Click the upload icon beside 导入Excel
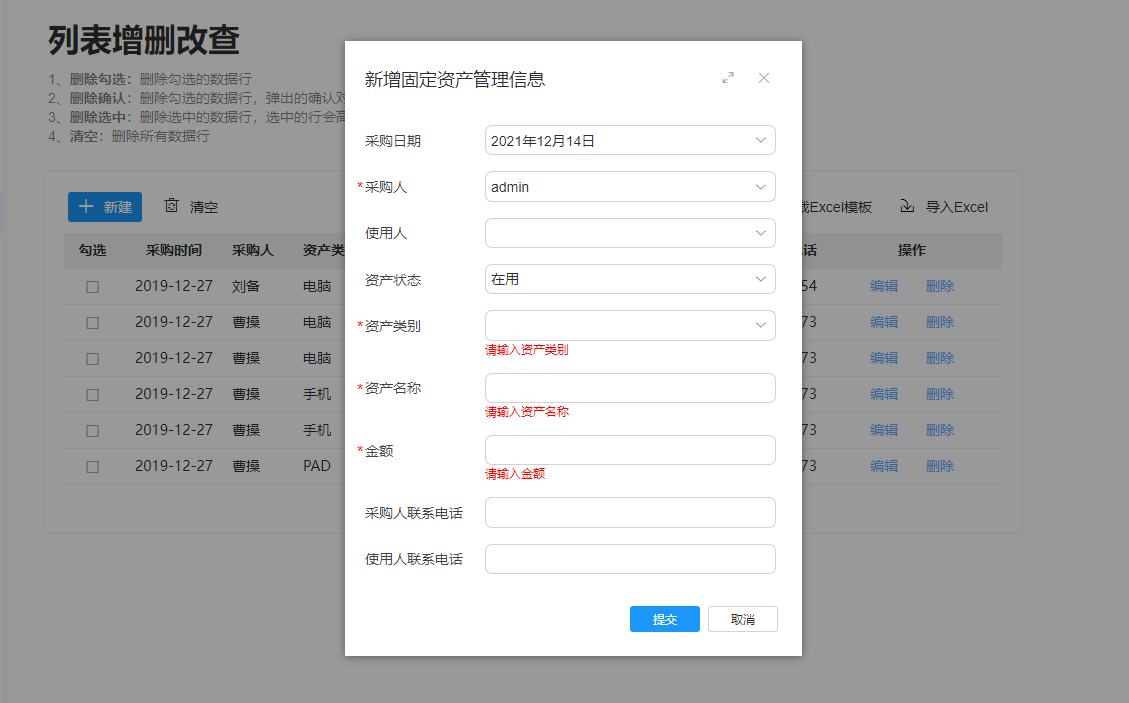 coord(906,206)
